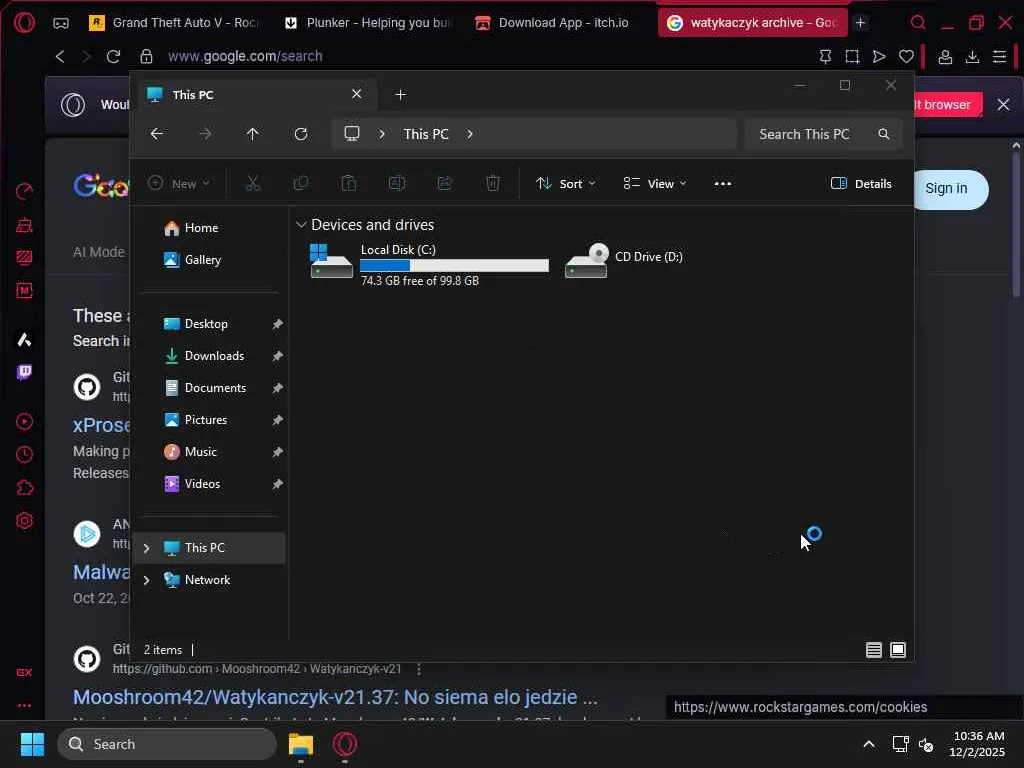
Task: Open a new Opera browser tab
Action: [x=861, y=23]
